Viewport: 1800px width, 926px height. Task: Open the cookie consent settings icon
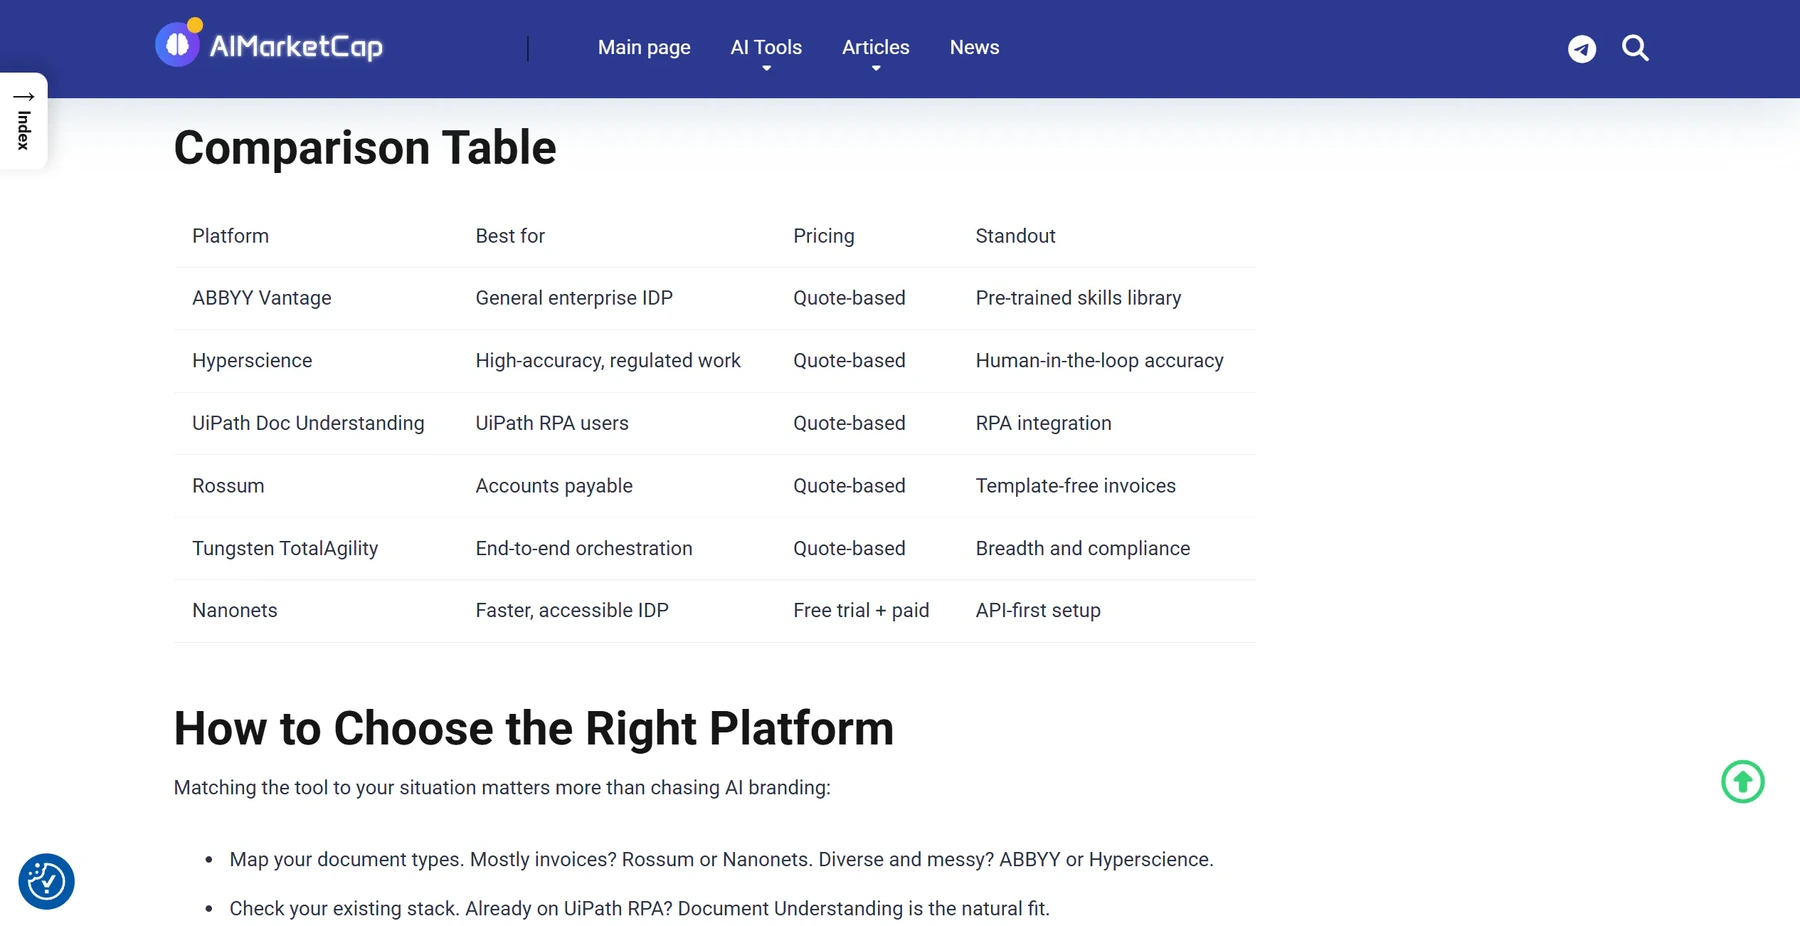pyautogui.click(x=46, y=882)
